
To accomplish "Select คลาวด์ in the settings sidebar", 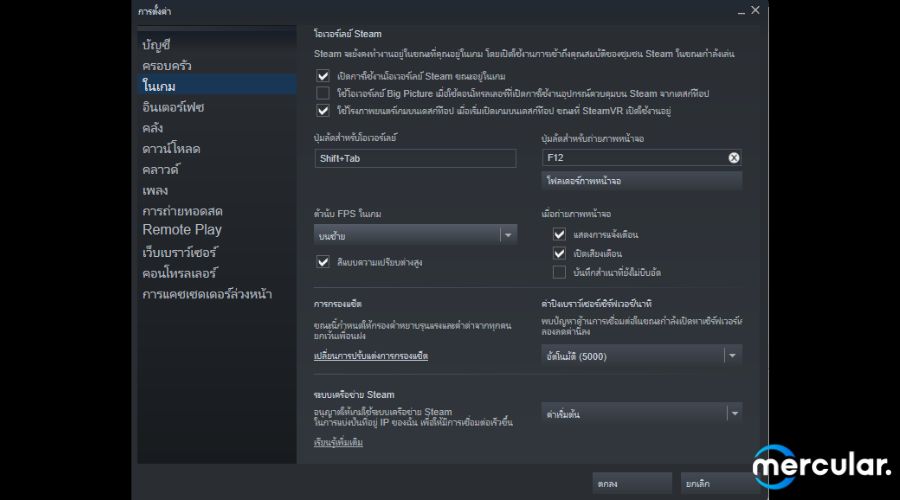I will coord(161,169).
